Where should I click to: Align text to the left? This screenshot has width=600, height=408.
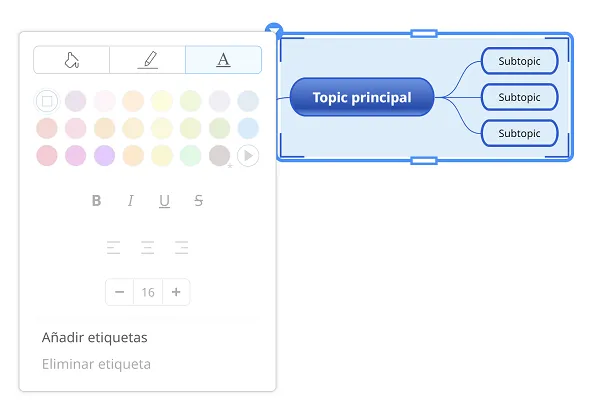pyautogui.click(x=113, y=248)
